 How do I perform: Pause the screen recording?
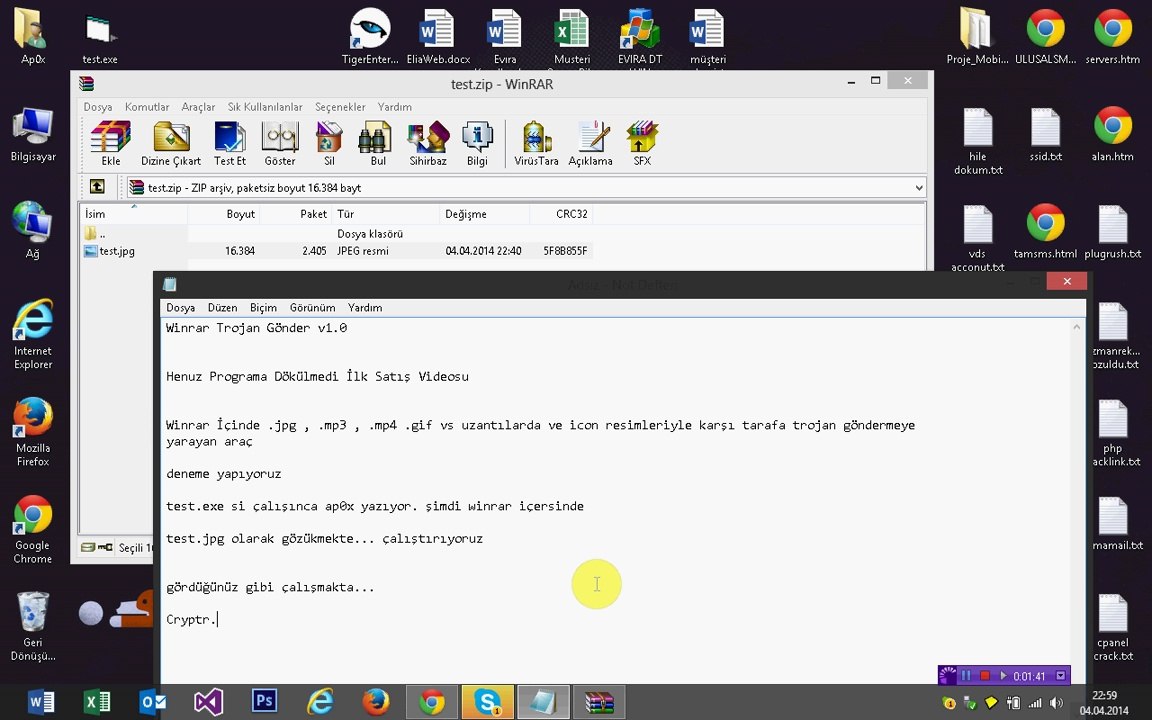(x=966, y=675)
